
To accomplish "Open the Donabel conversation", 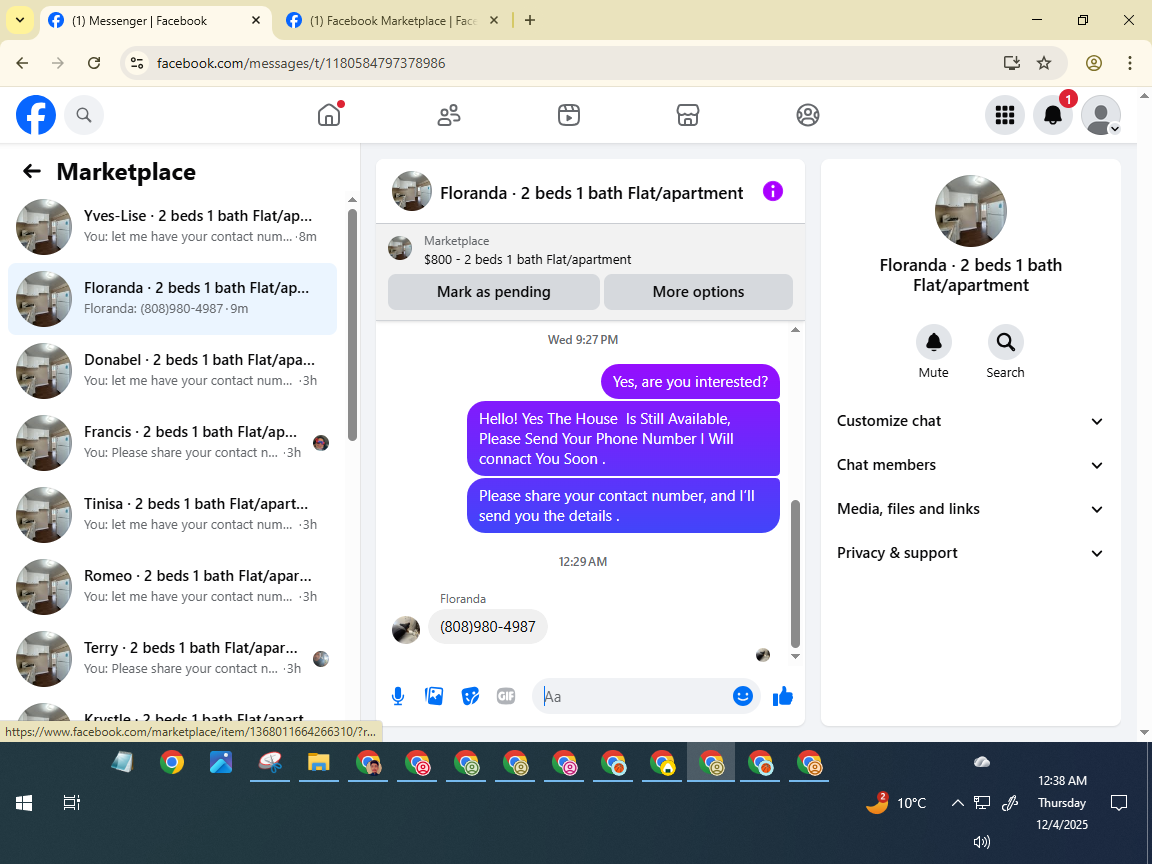I will click(173, 371).
